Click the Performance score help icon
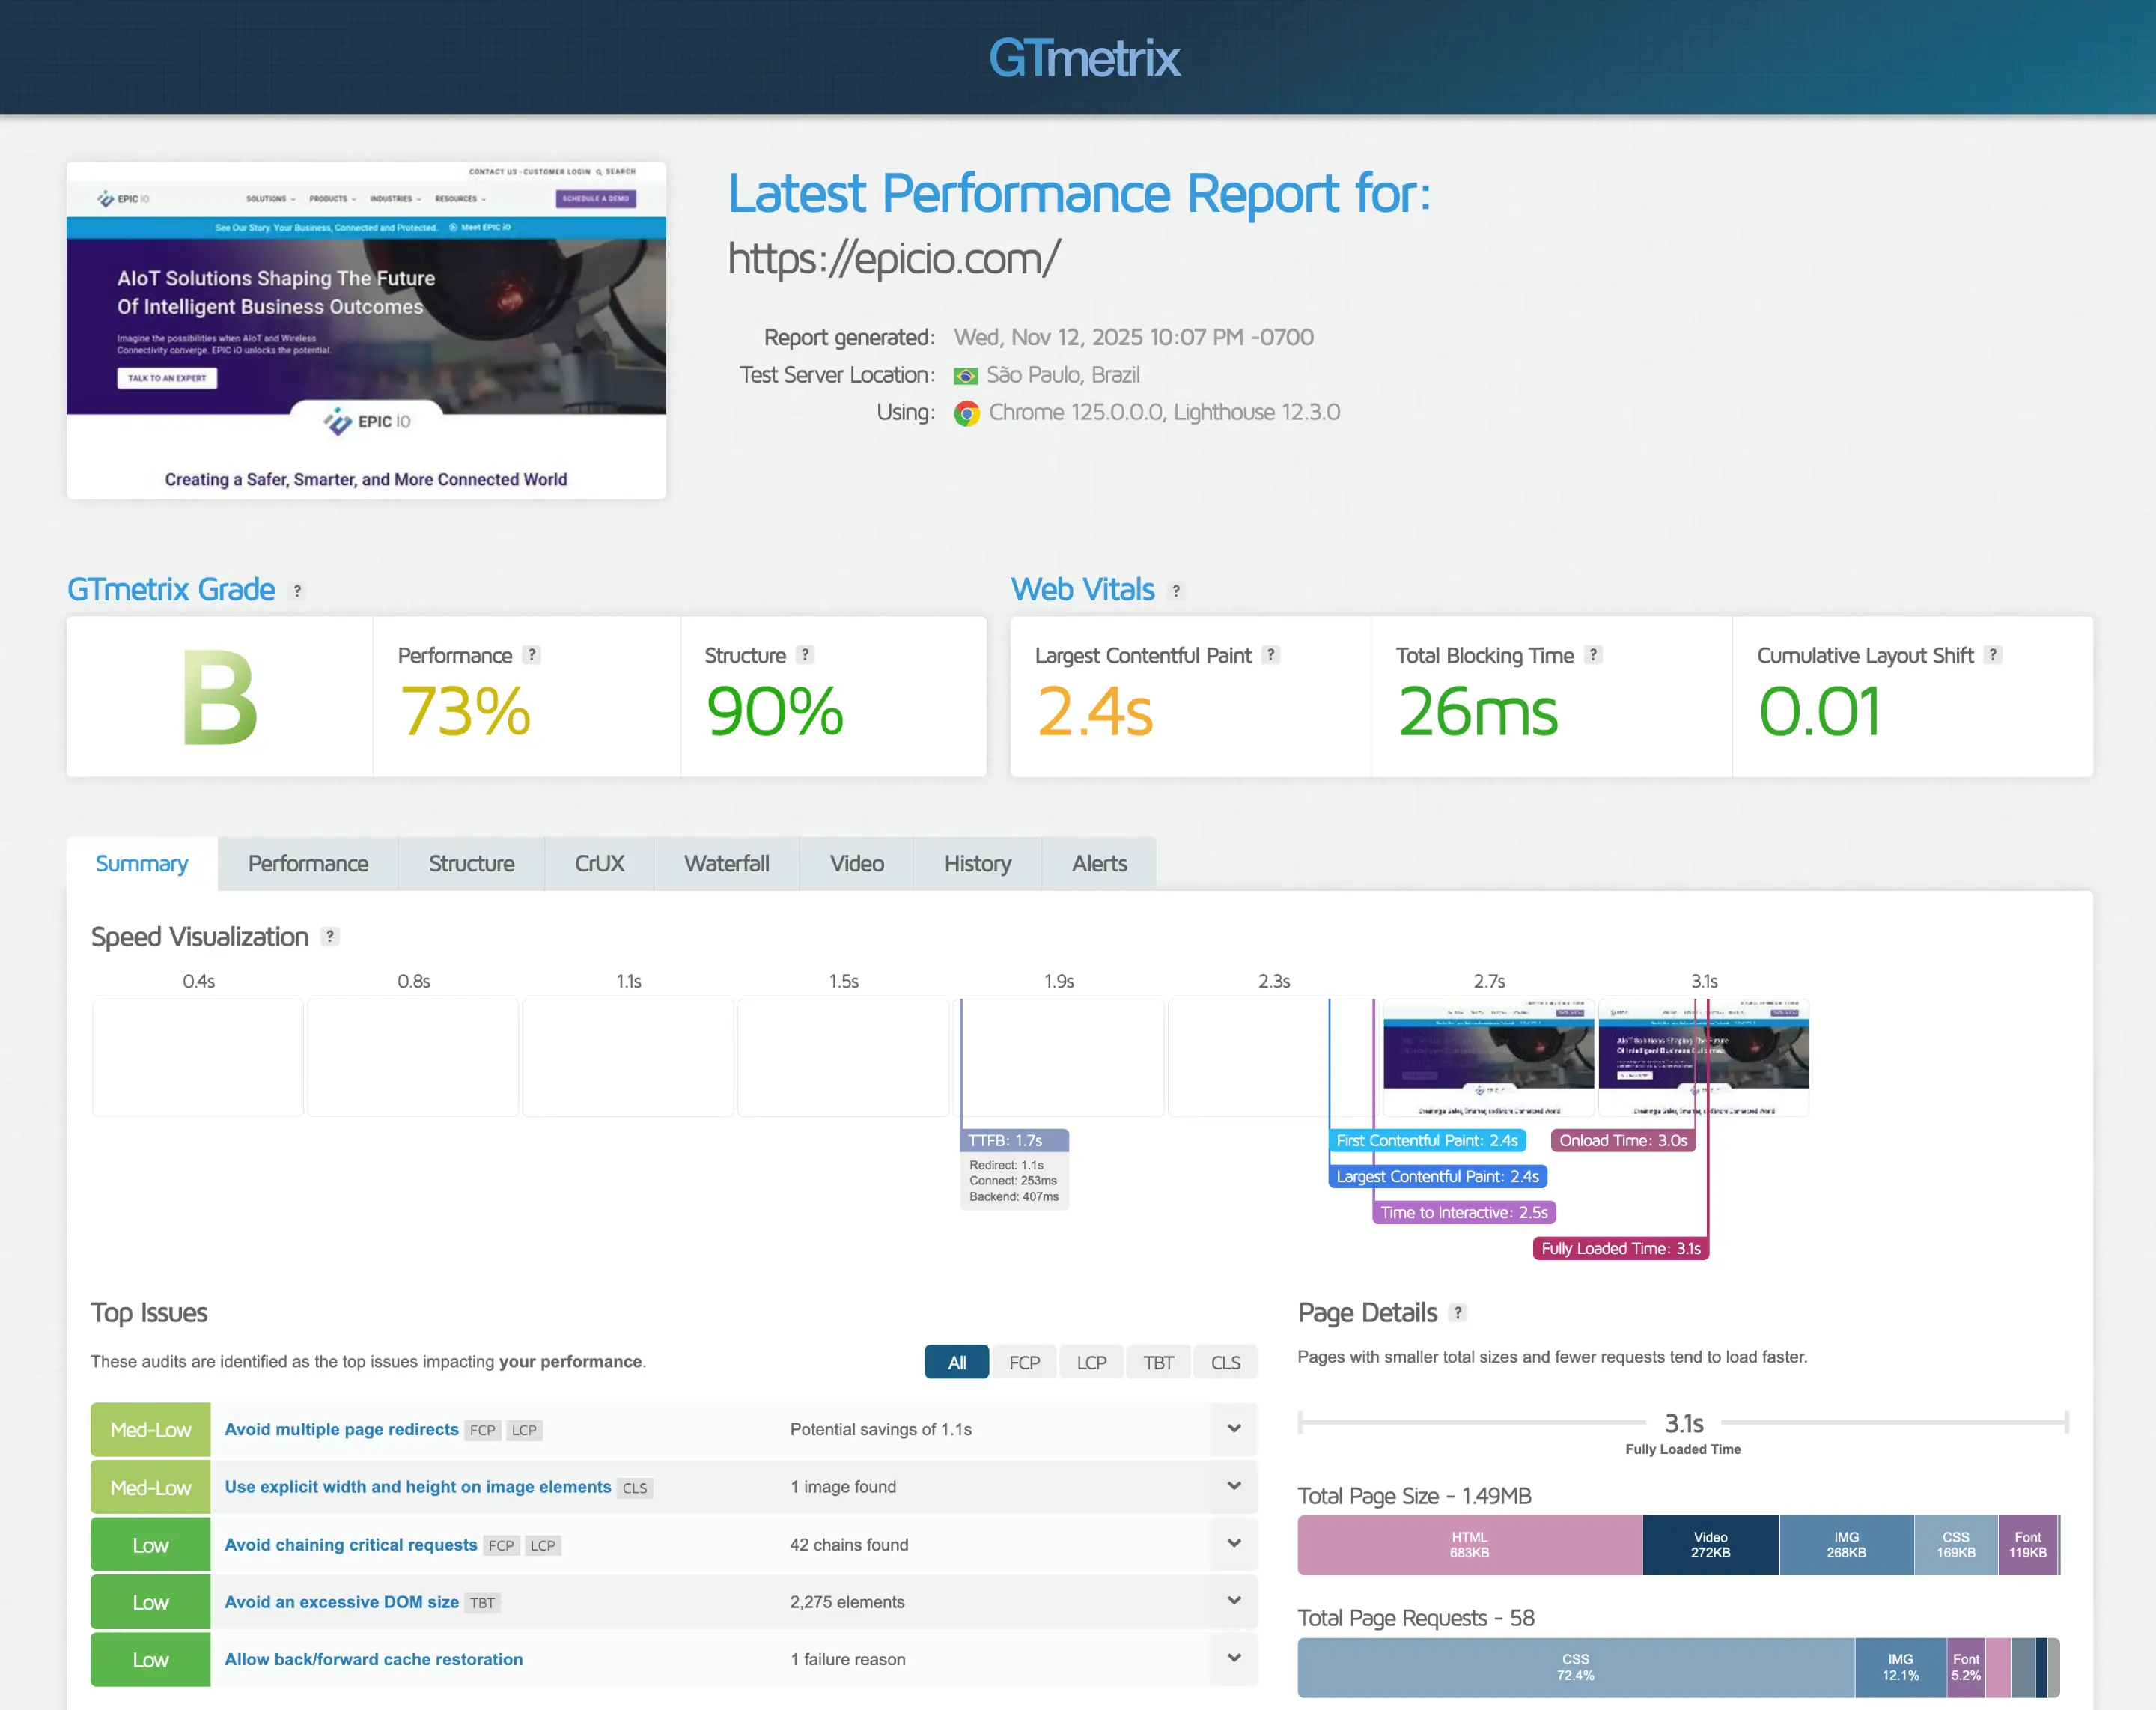The height and width of the screenshot is (1710, 2156). (532, 655)
